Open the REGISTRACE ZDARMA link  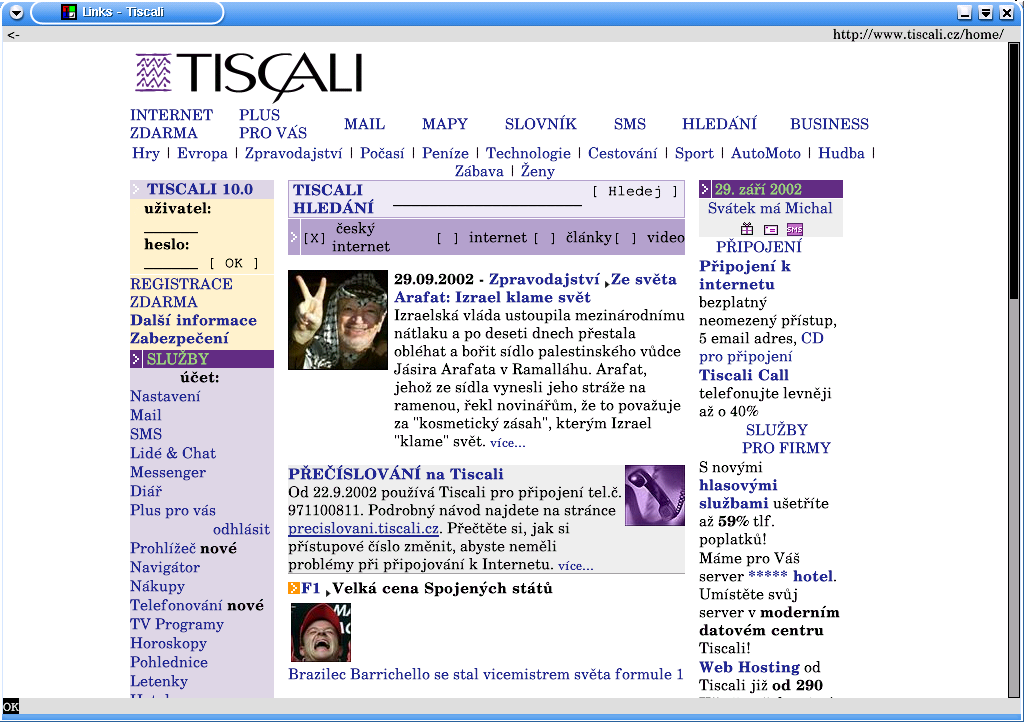(x=182, y=293)
